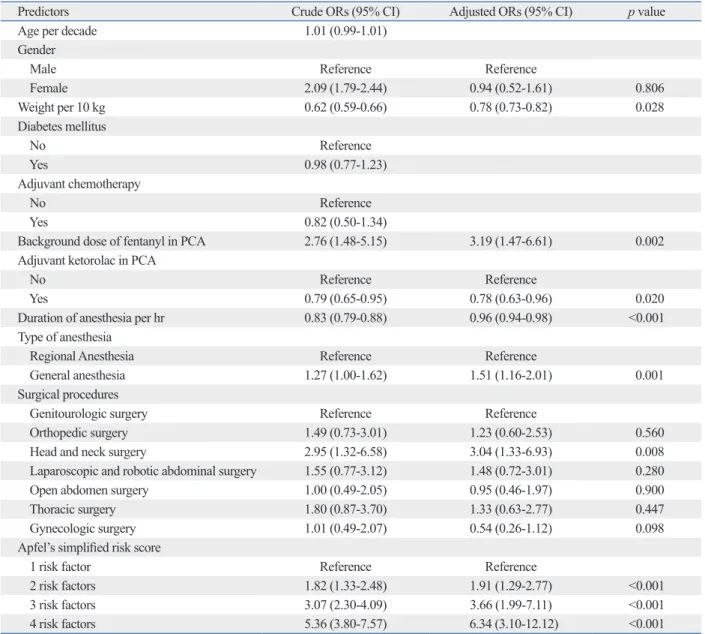Click the 'Crude ORs (95% CI)' header
The width and height of the screenshot is (705, 634).
pos(345,12)
